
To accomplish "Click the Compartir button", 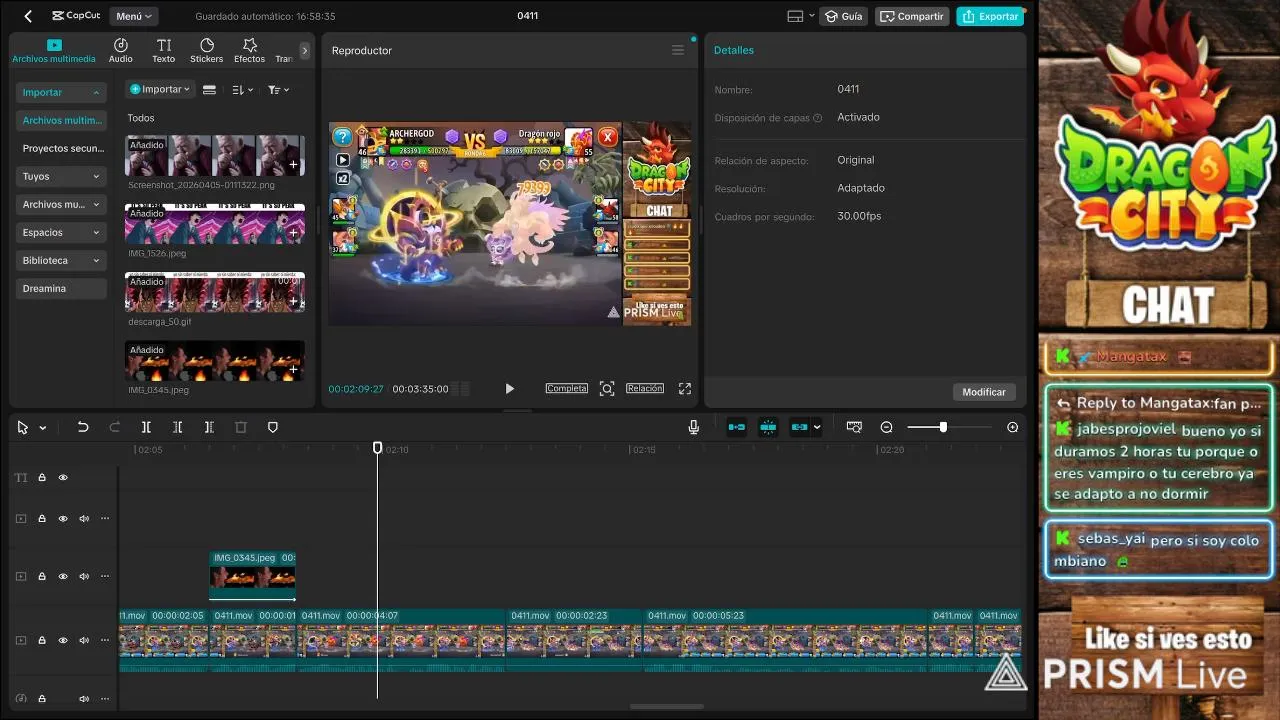I will pyautogui.click(x=912, y=16).
